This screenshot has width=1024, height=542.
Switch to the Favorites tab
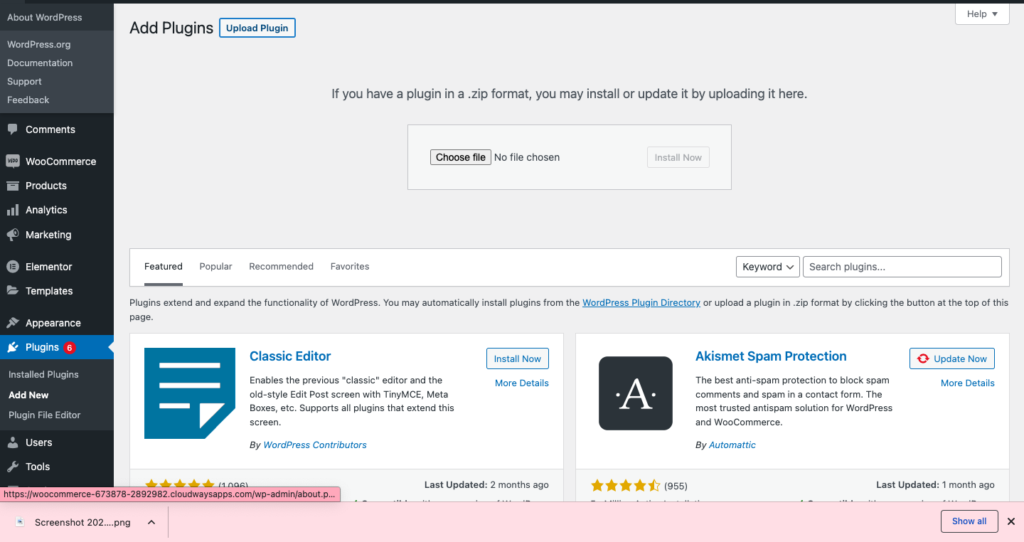349,266
